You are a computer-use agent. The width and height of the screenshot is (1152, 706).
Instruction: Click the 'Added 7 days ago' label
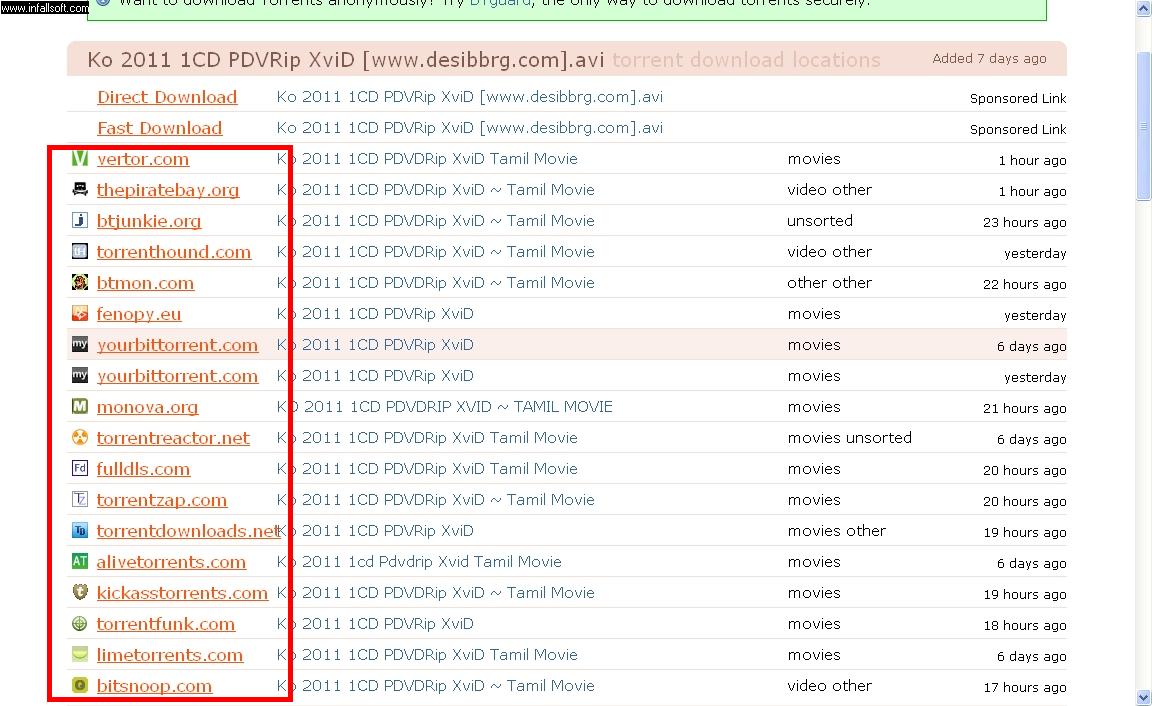989,58
